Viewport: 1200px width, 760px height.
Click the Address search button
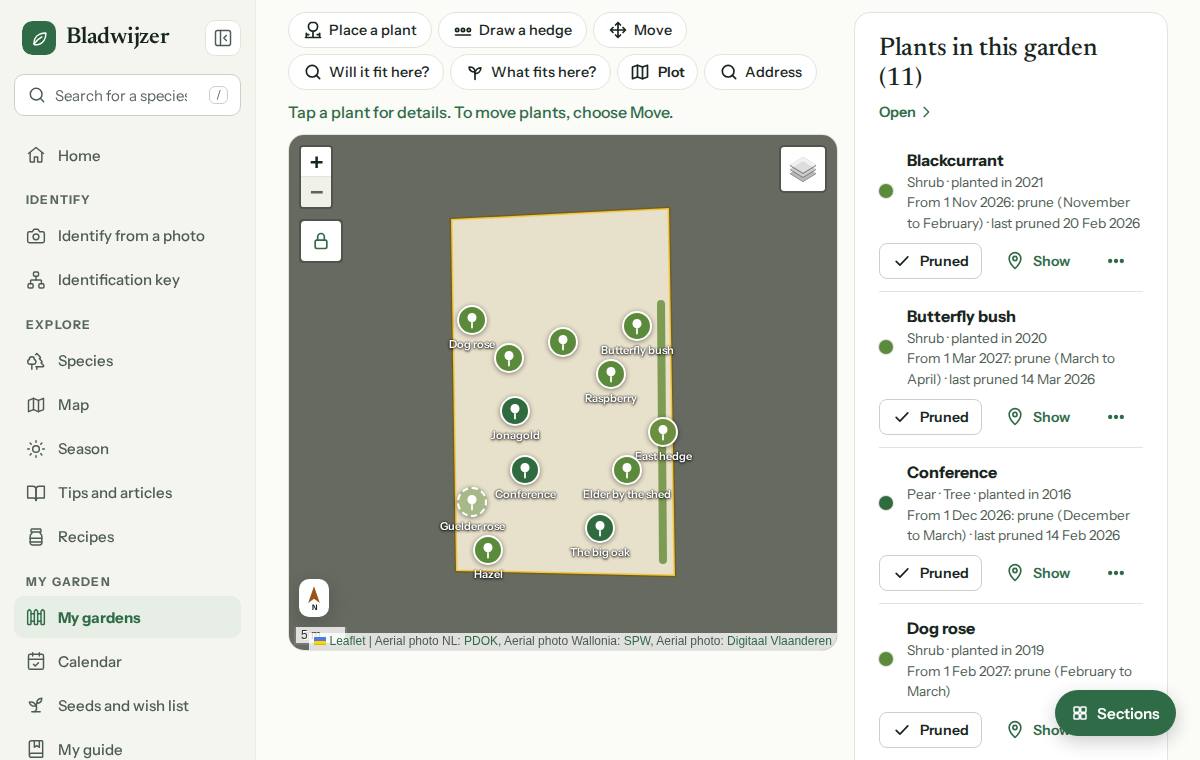click(760, 72)
